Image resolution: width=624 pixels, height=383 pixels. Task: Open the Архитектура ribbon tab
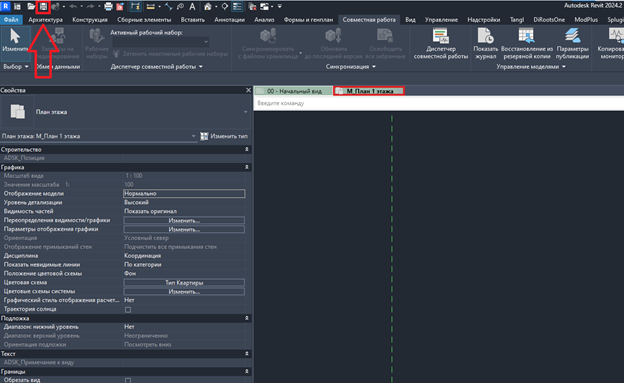45,20
